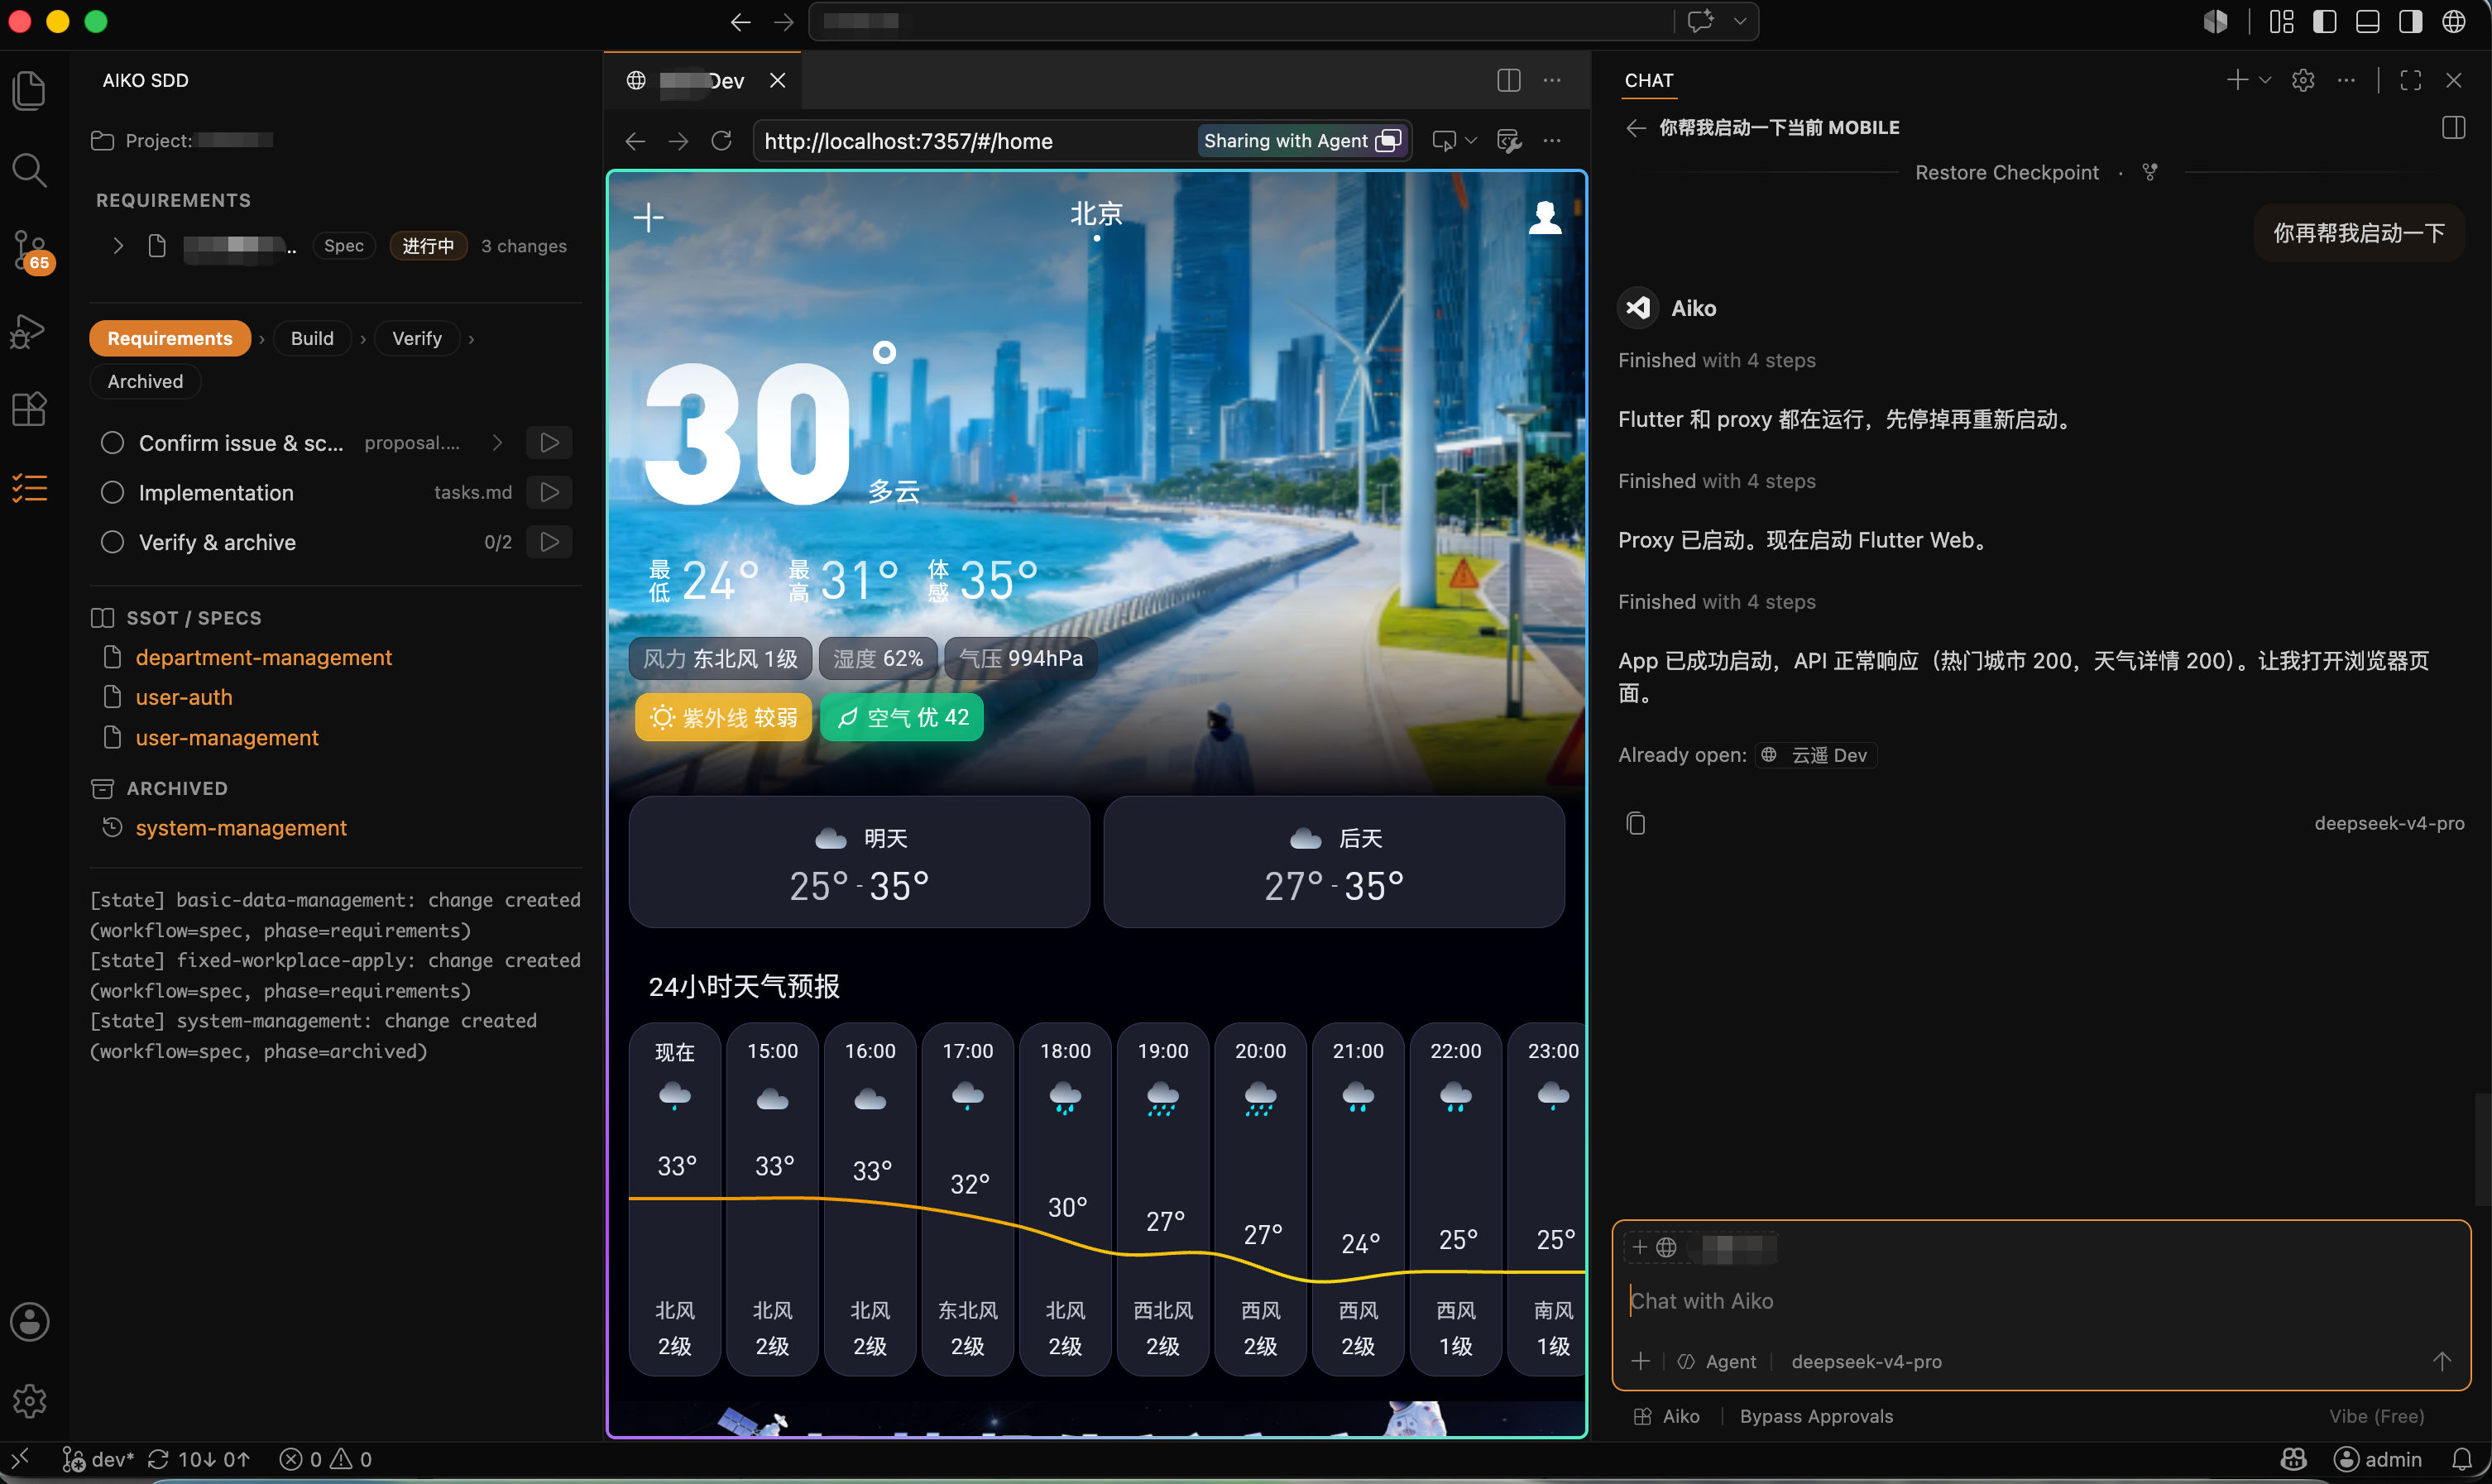Select the Verify & archive radio circle
The height and width of the screenshot is (1484, 2492).
112,542
